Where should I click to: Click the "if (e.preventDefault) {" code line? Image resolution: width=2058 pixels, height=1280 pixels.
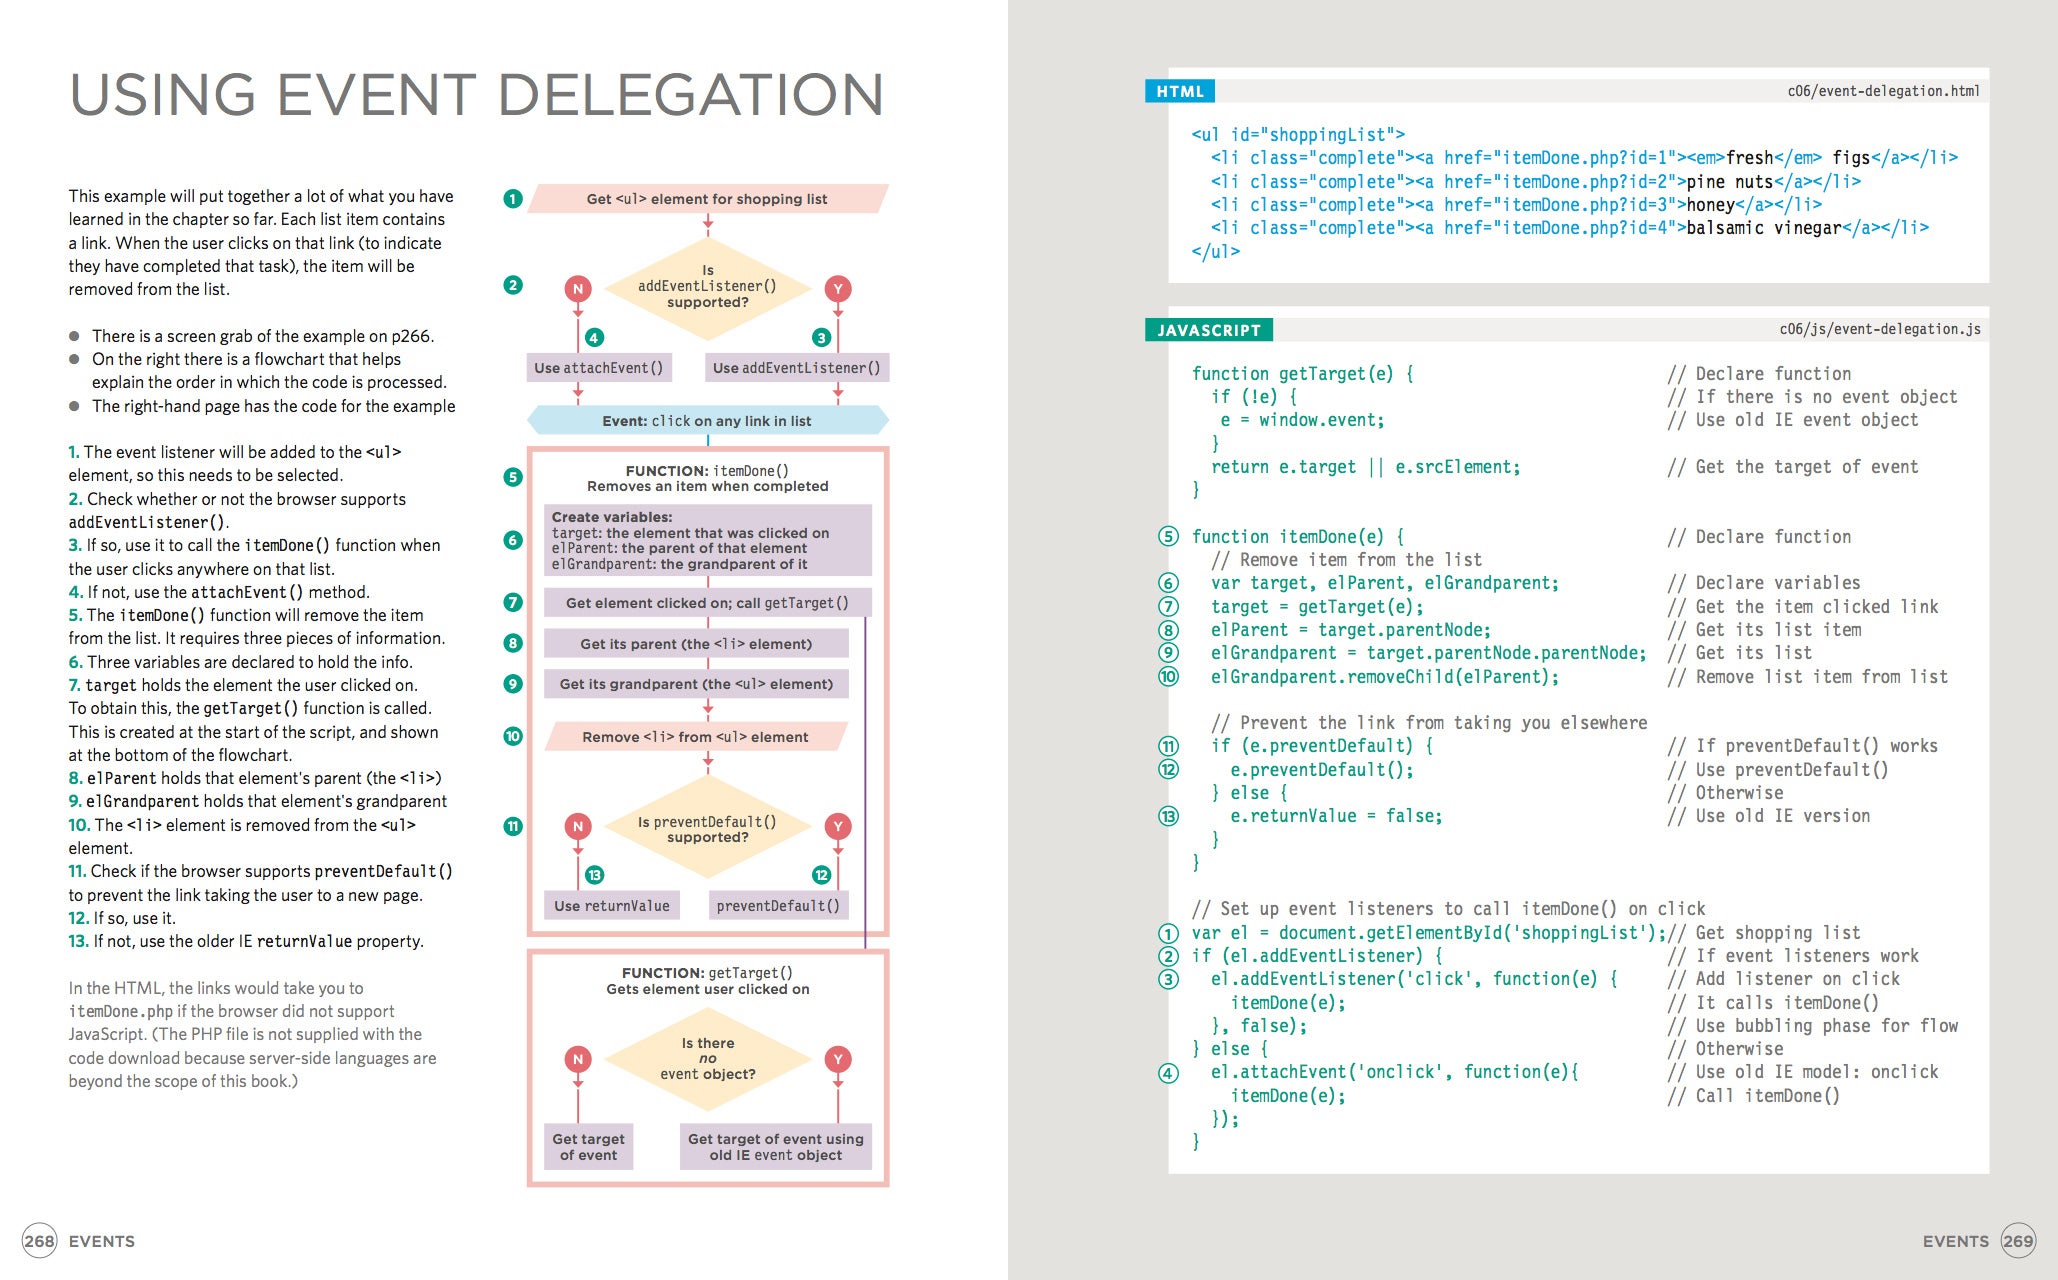point(1322,746)
